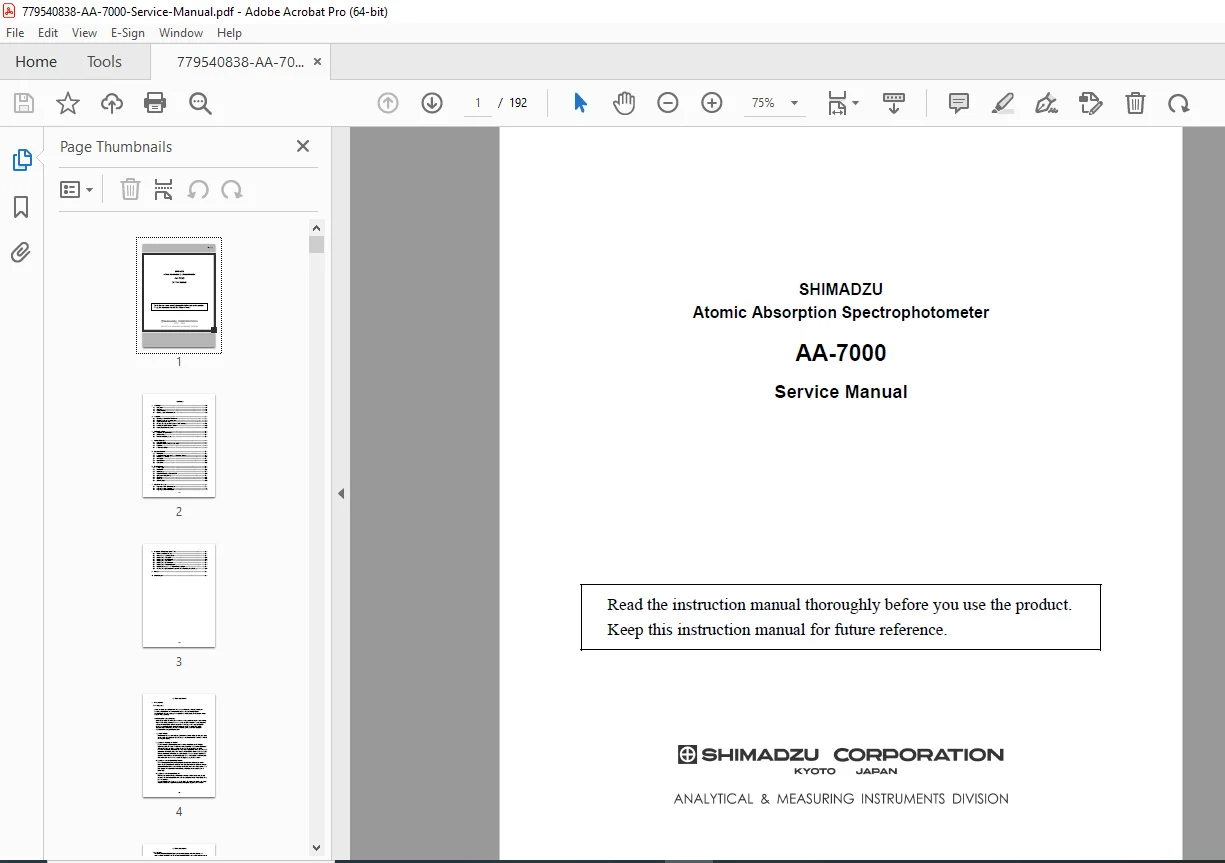1225x863 pixels.
Task: Close the document tab
Action: [318, 62]
